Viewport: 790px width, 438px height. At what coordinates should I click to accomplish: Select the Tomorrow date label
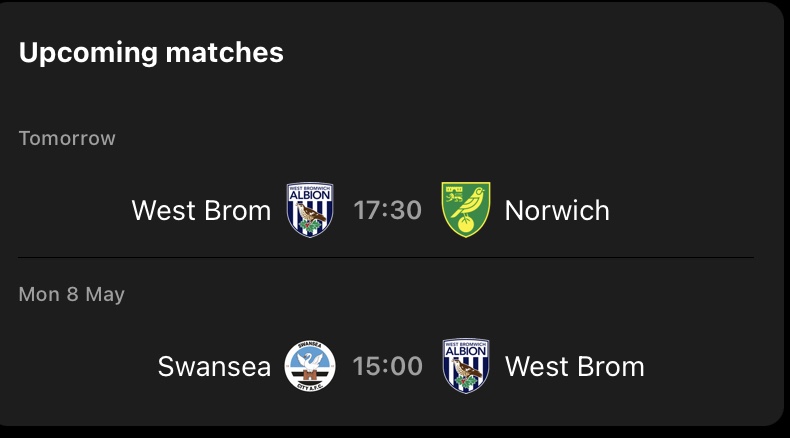tap(67, 138)
